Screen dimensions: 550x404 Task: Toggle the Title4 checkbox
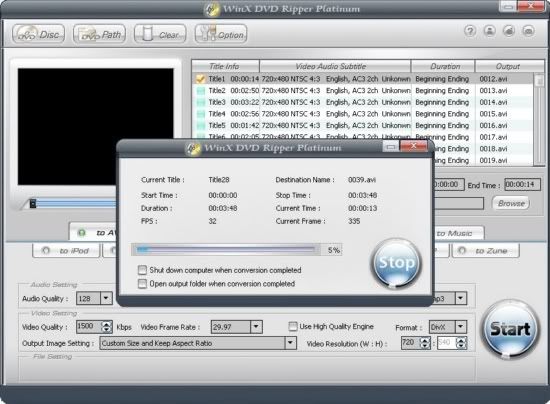tap(201, 114)
